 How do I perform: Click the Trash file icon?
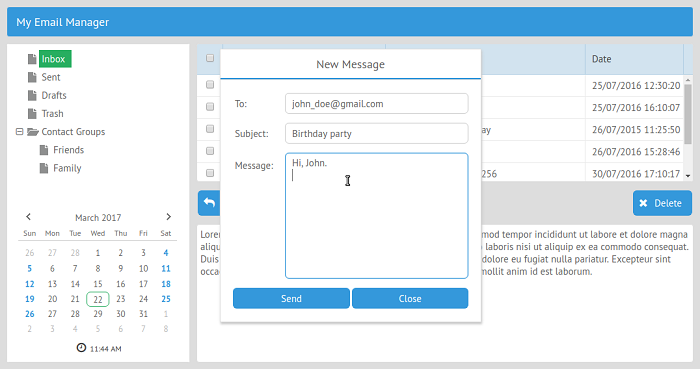32,114
